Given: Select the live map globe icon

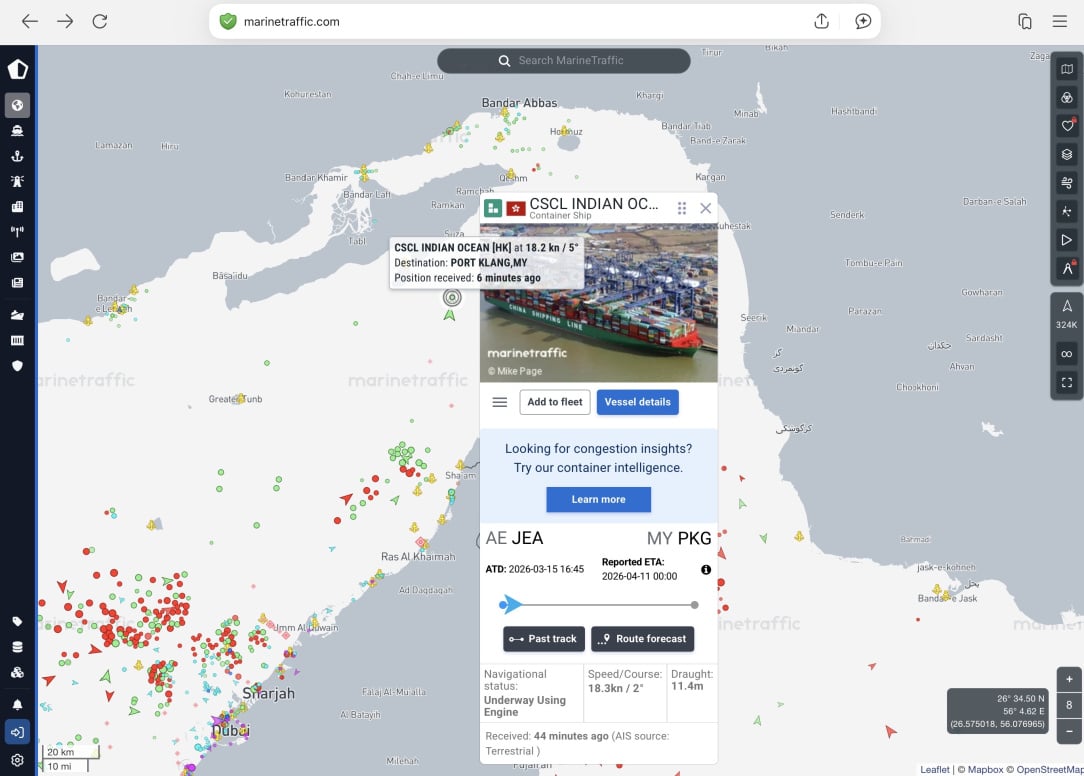Looking at the screenshot, I should click(17, 105).
